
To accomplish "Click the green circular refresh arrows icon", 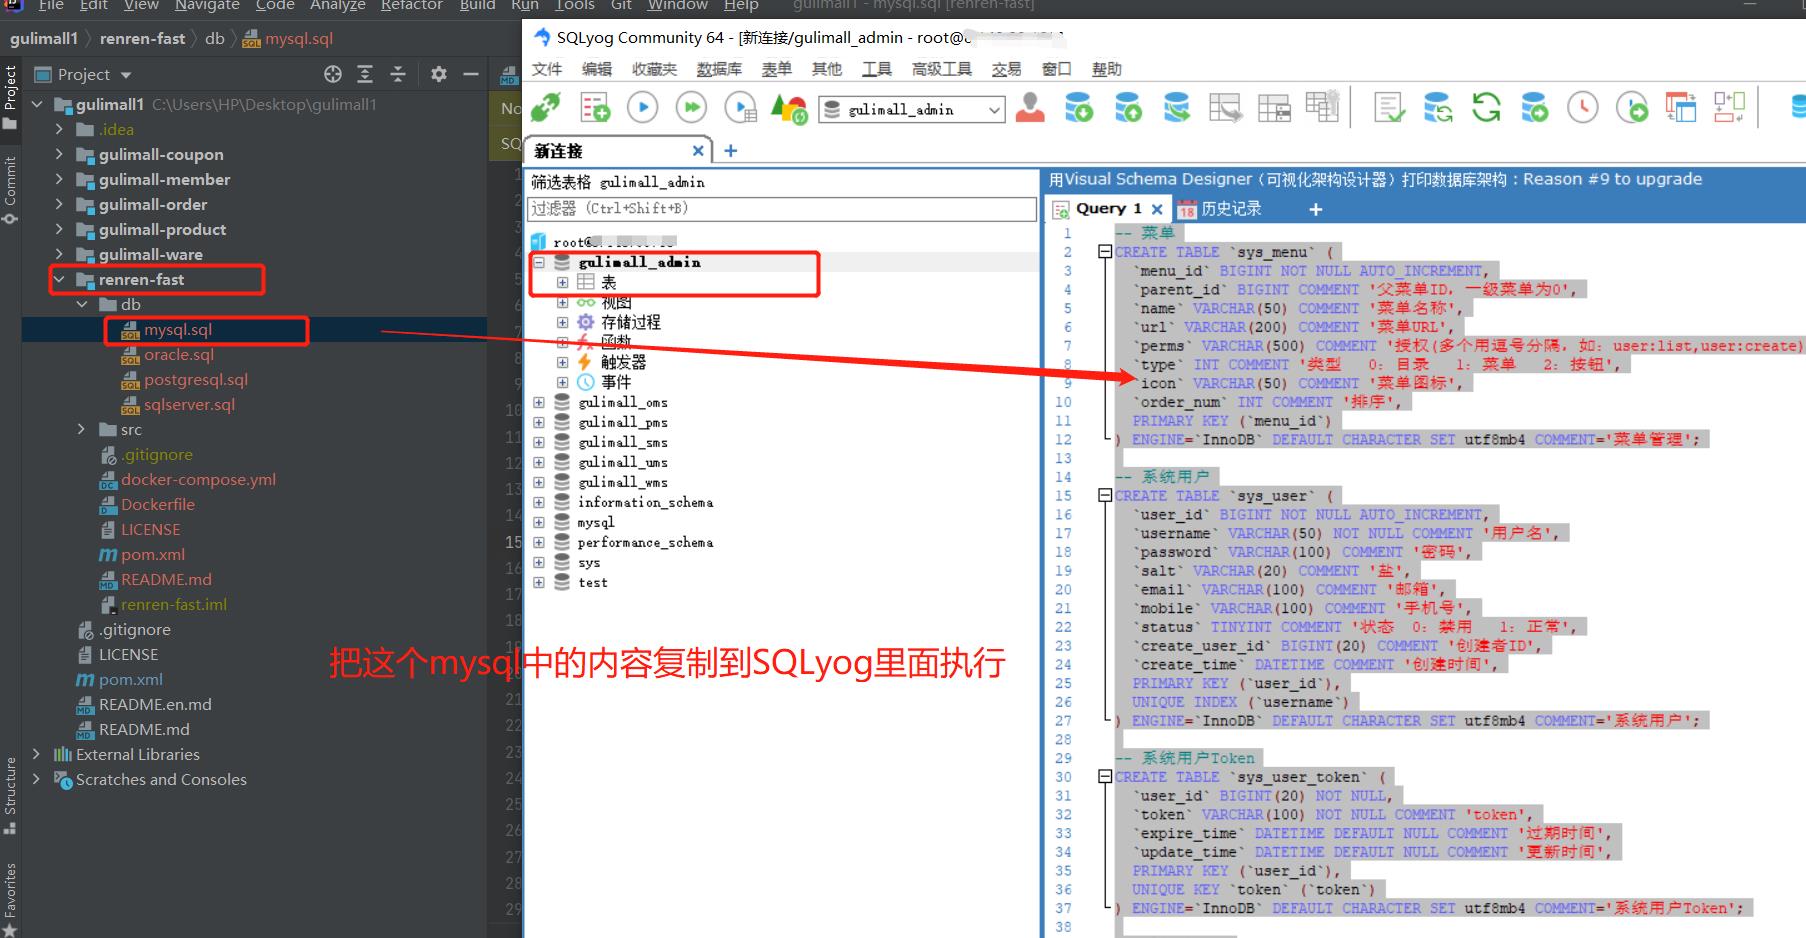I will tap(1486, 107).
